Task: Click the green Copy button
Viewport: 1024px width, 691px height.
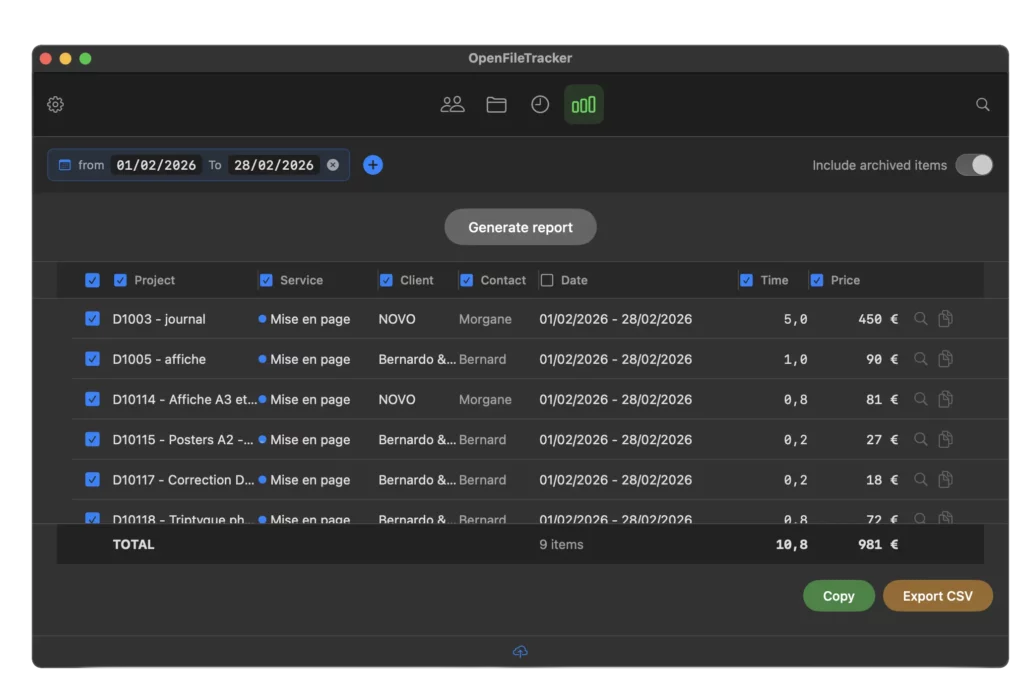Action: click(x=839, y=596)
